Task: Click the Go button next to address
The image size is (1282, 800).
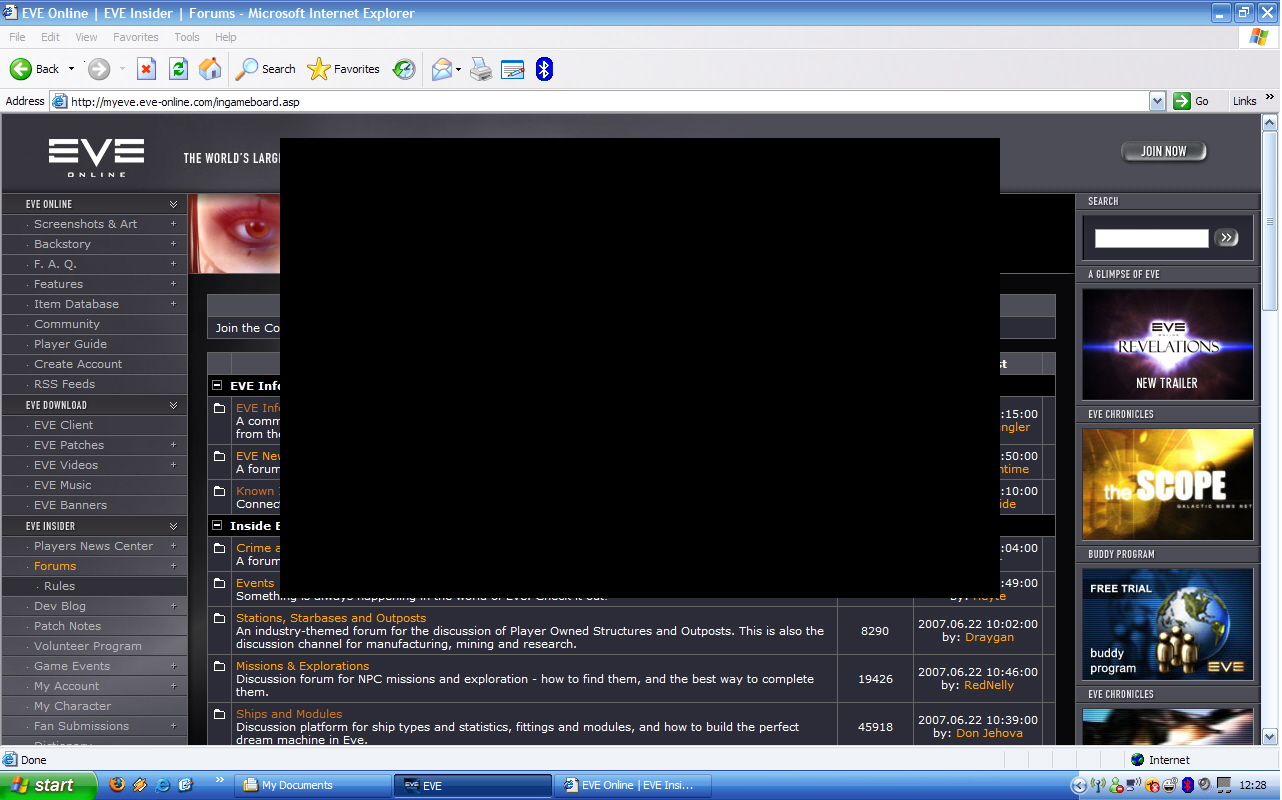Action: point(1192,101)
